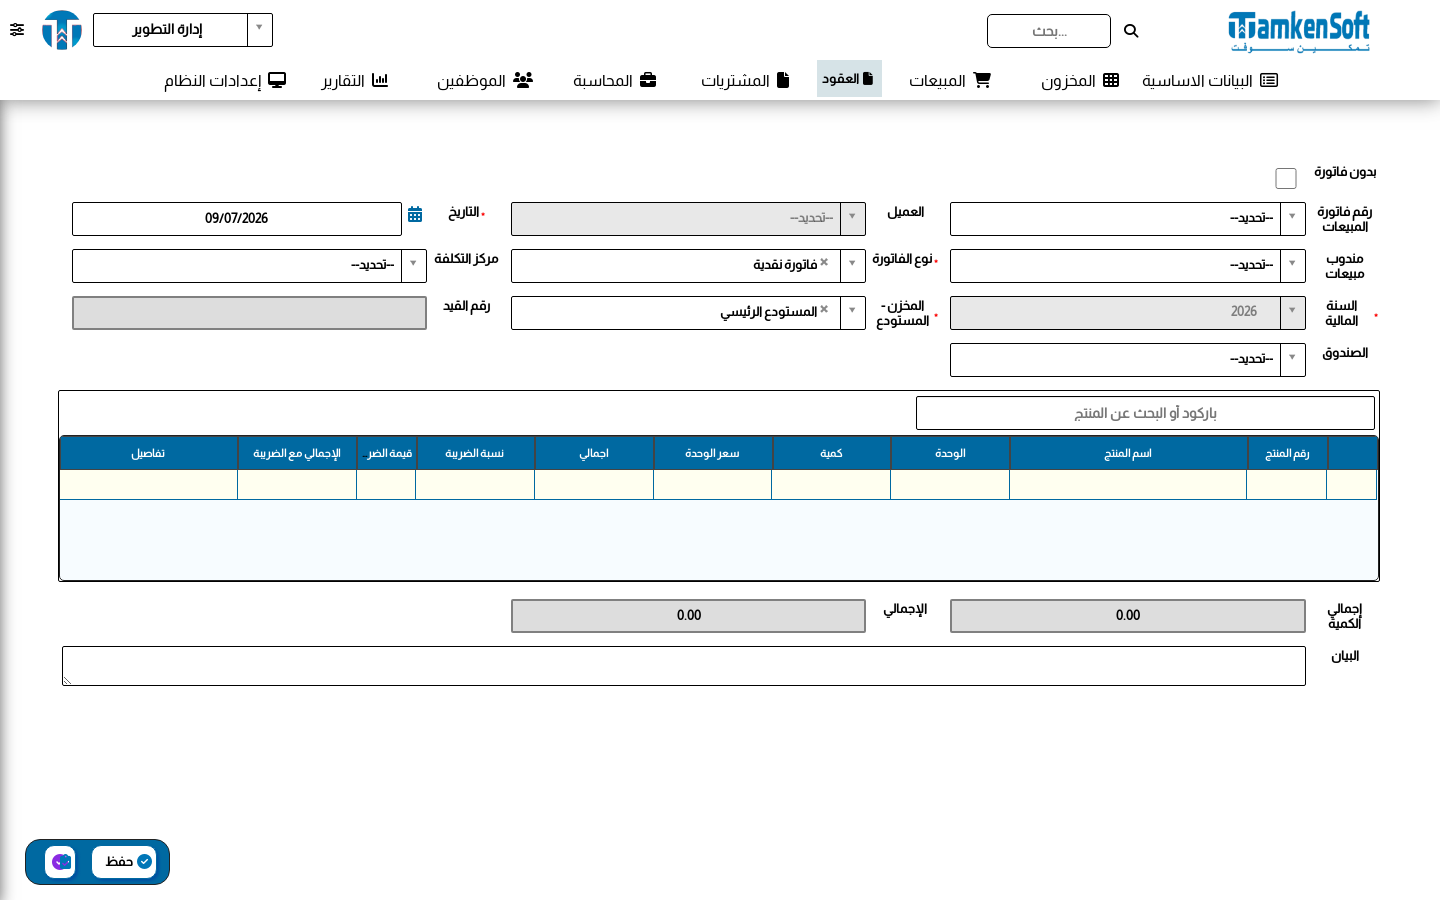Screen dimensions: 1440x900
Task: Open the التقارير chart menu
Action: pos(355,80)
